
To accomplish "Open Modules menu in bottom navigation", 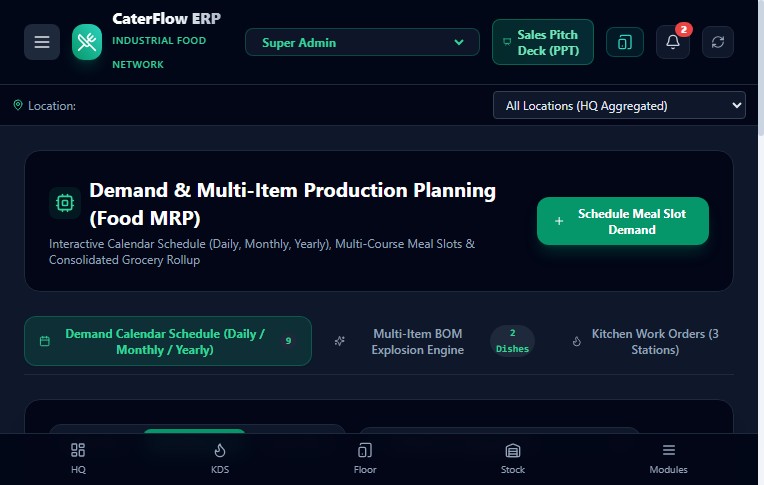I will pyautogui.click(x=668, y=459).
